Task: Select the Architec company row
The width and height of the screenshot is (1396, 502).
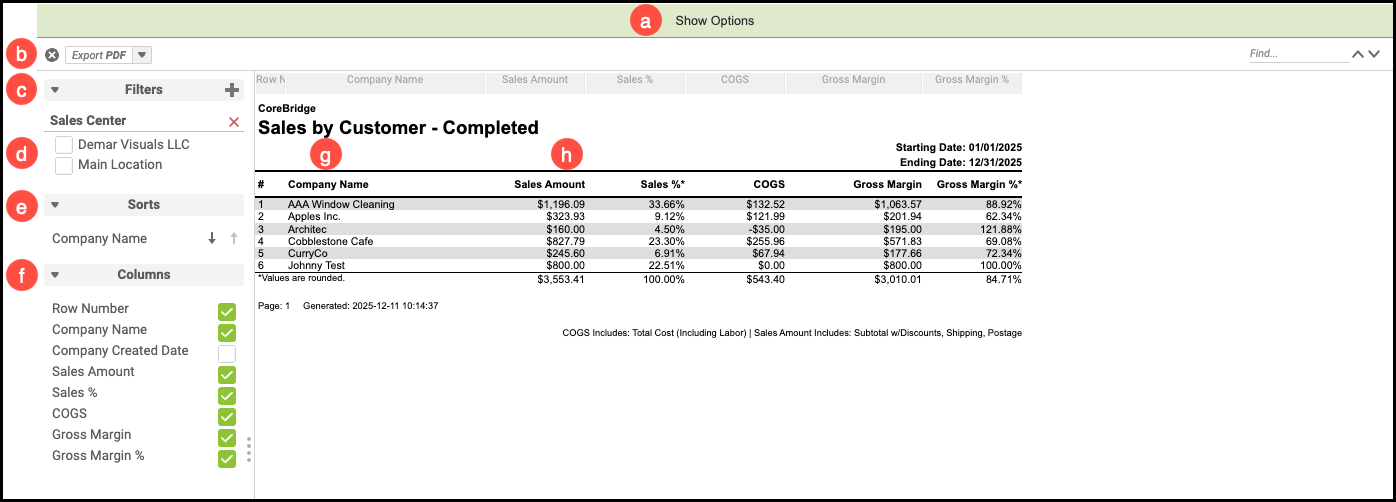Action: pos(640,228)
